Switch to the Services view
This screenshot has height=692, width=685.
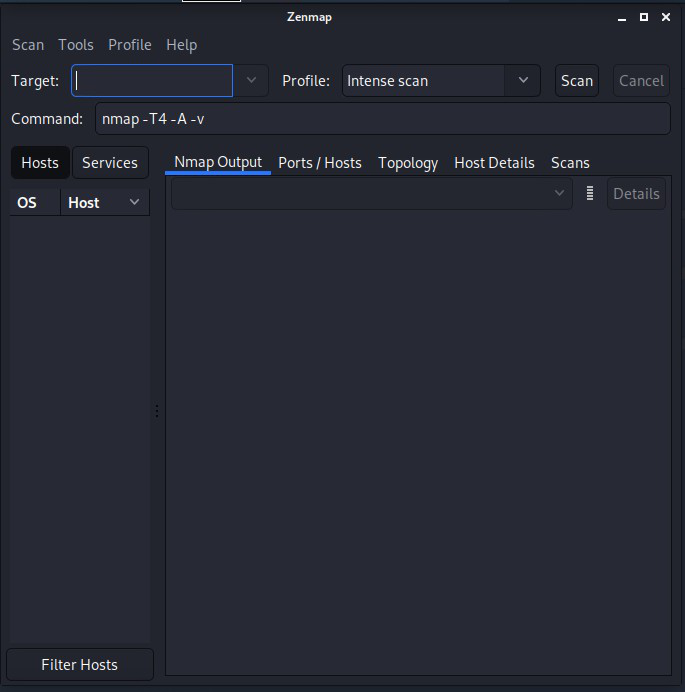pos(110,163)
